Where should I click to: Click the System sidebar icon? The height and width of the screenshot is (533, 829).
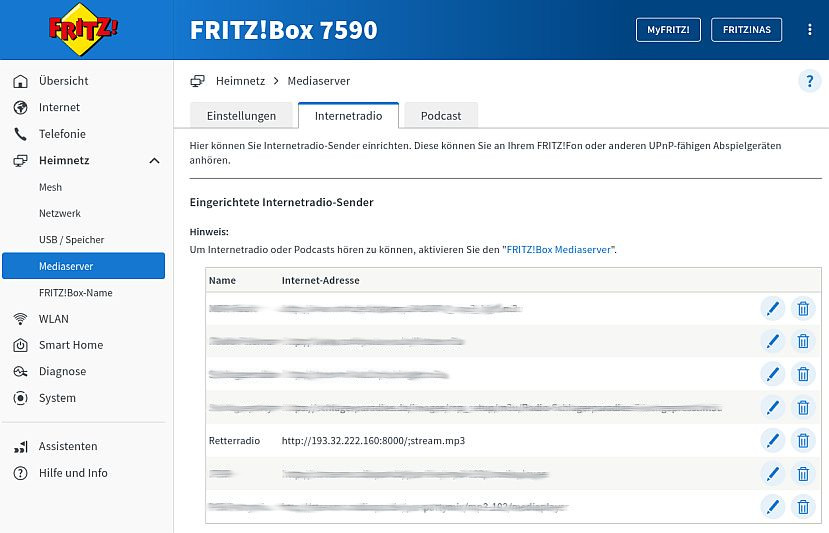20,398
